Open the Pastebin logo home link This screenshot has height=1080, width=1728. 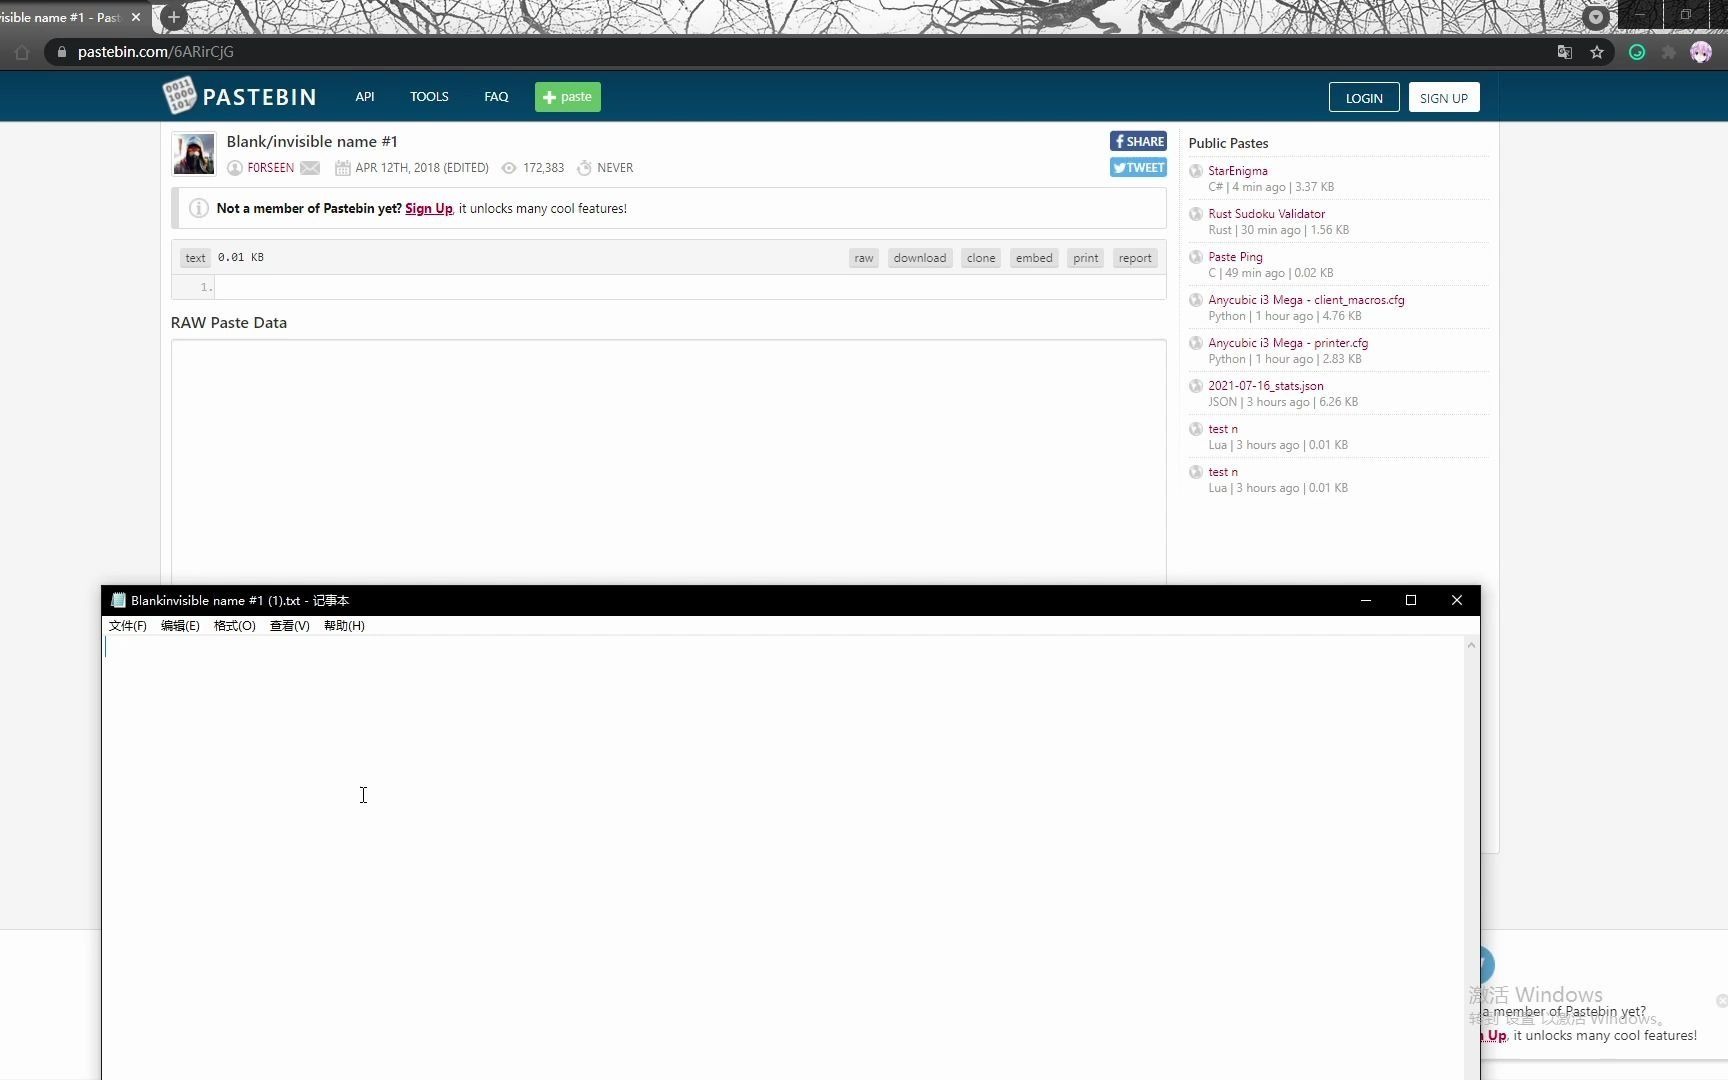pyautogui.click(x=240, y=96)
